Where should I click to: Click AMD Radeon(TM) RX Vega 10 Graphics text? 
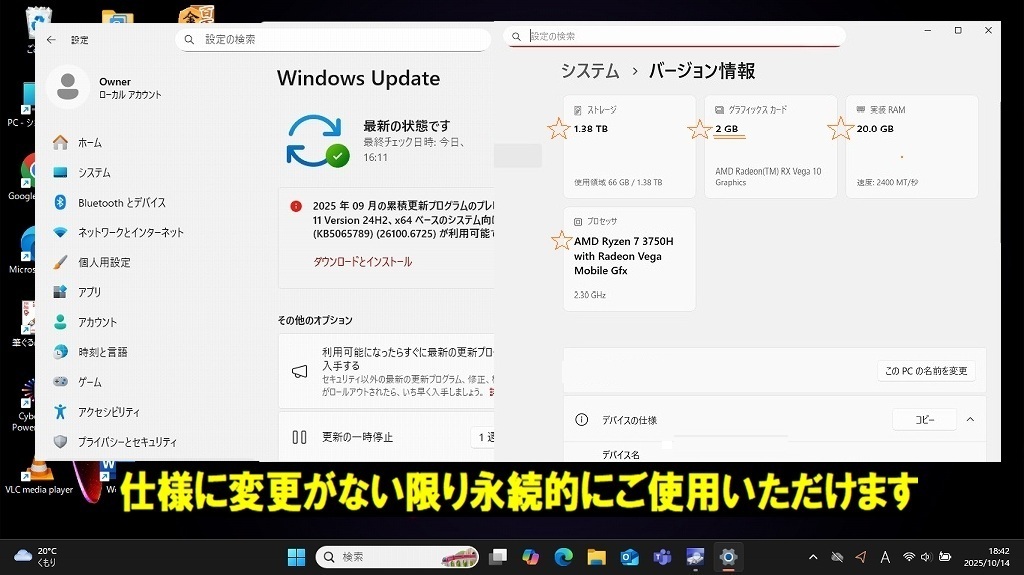(x=768, y=176)
